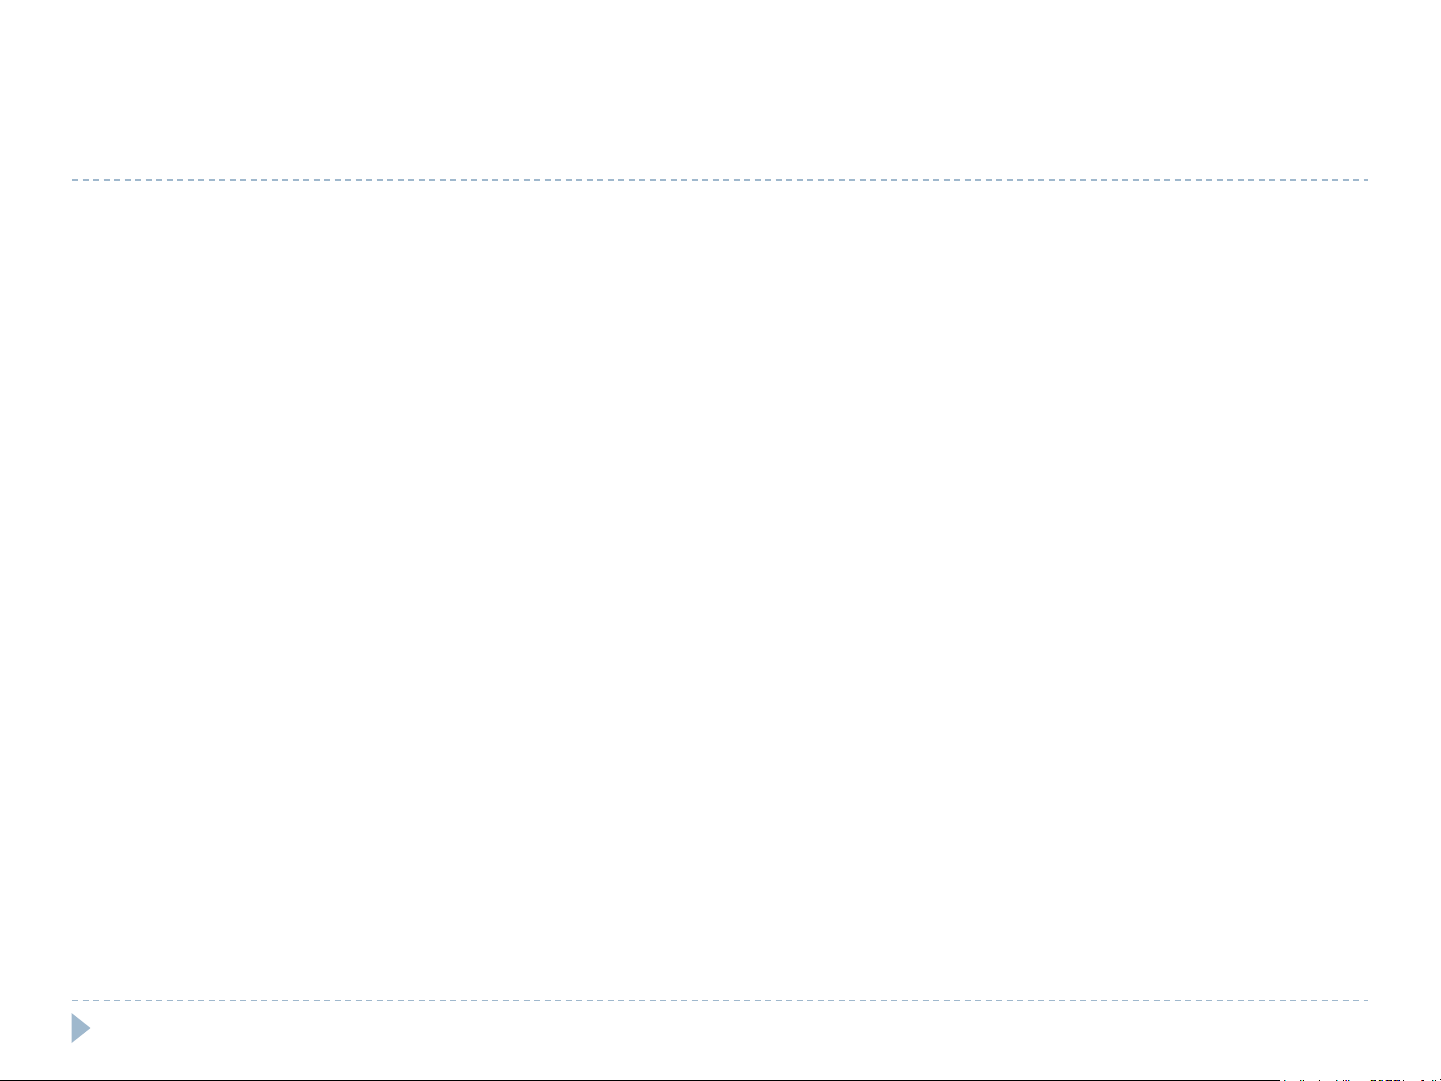
Task: Select the bottom dashed divider line
Action: 720,1000
